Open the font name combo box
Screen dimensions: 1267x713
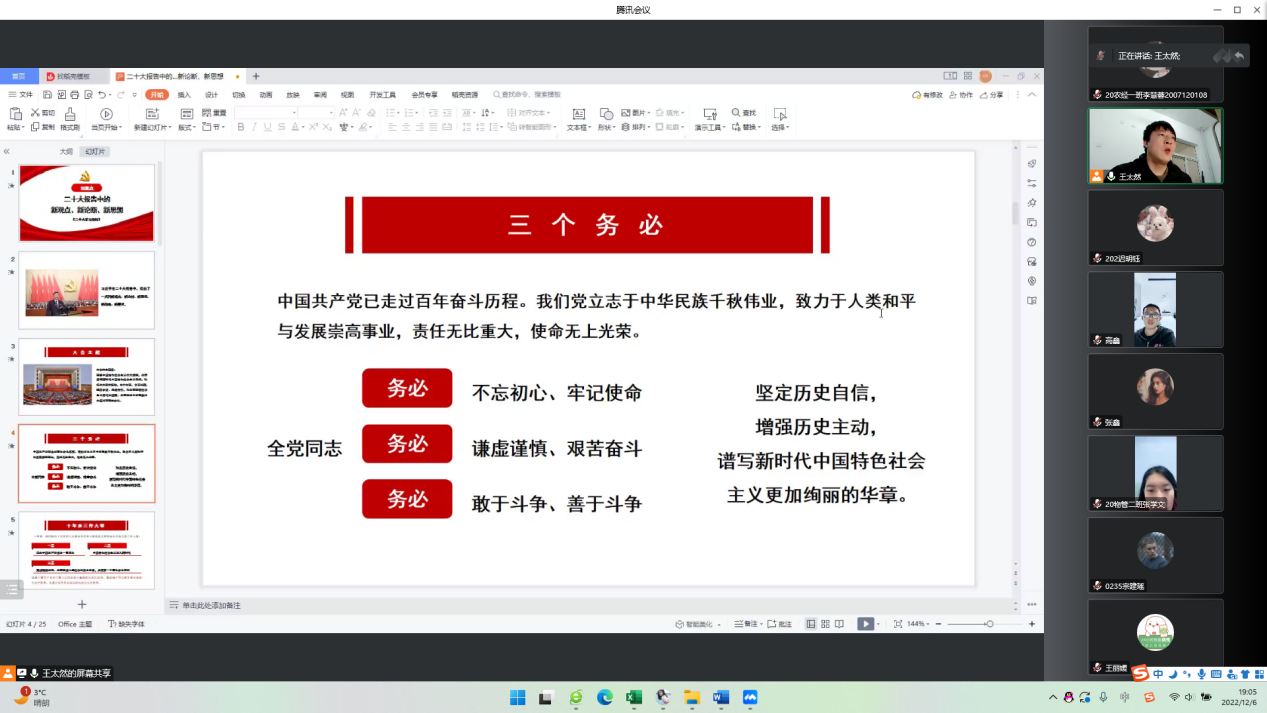click(265, 113)
